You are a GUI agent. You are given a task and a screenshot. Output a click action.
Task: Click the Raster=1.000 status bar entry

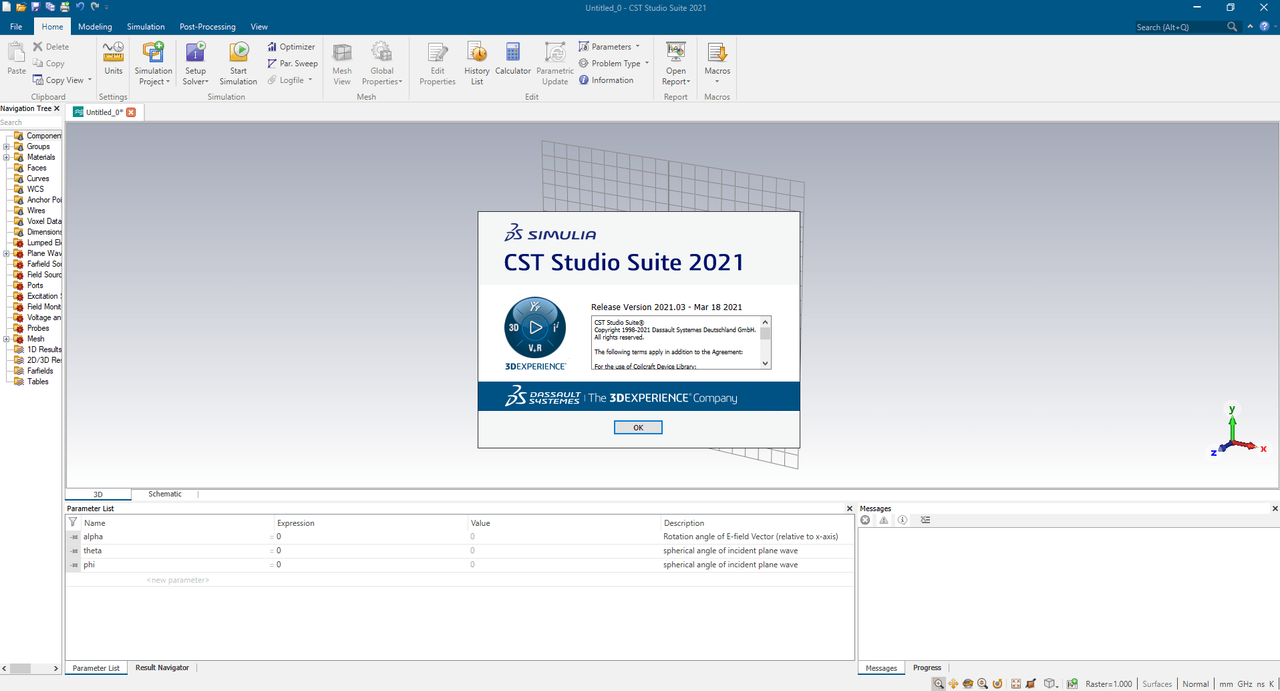click(1109, 684)
